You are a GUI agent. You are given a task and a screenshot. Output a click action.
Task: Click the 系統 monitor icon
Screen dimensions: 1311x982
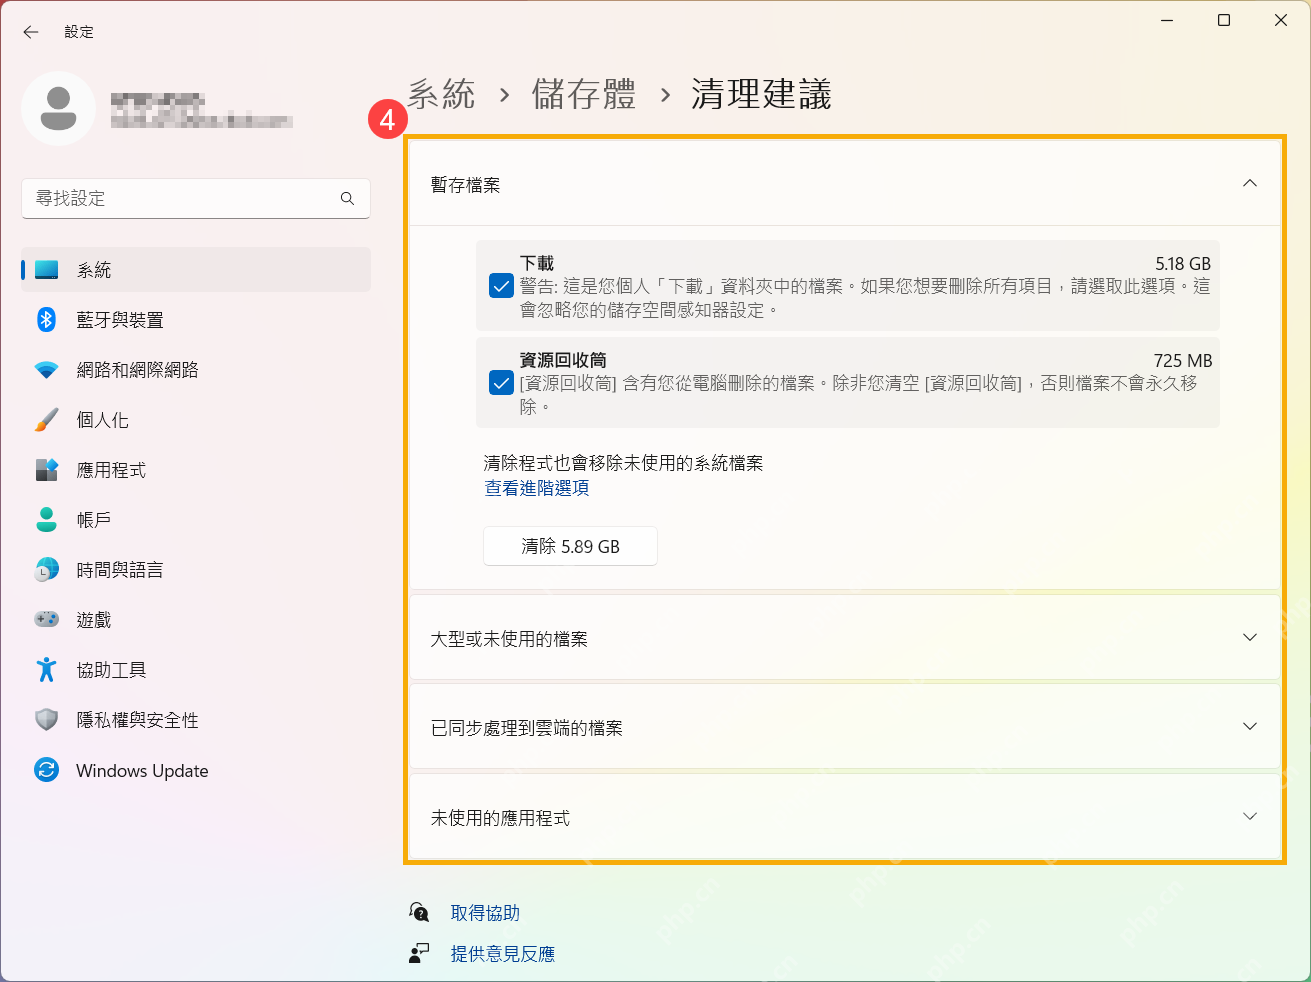[x=46, y=270]
